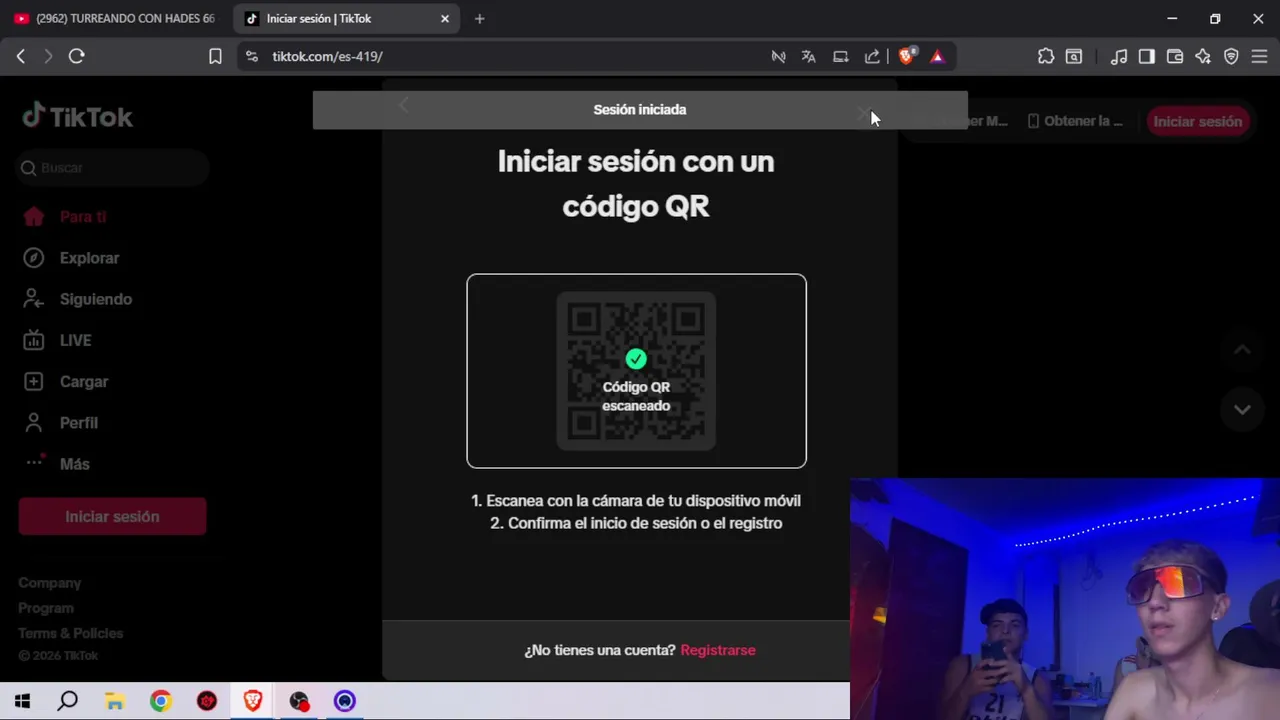
Task: Click the sidebar Iniciar sesión button
Action: 112,517
